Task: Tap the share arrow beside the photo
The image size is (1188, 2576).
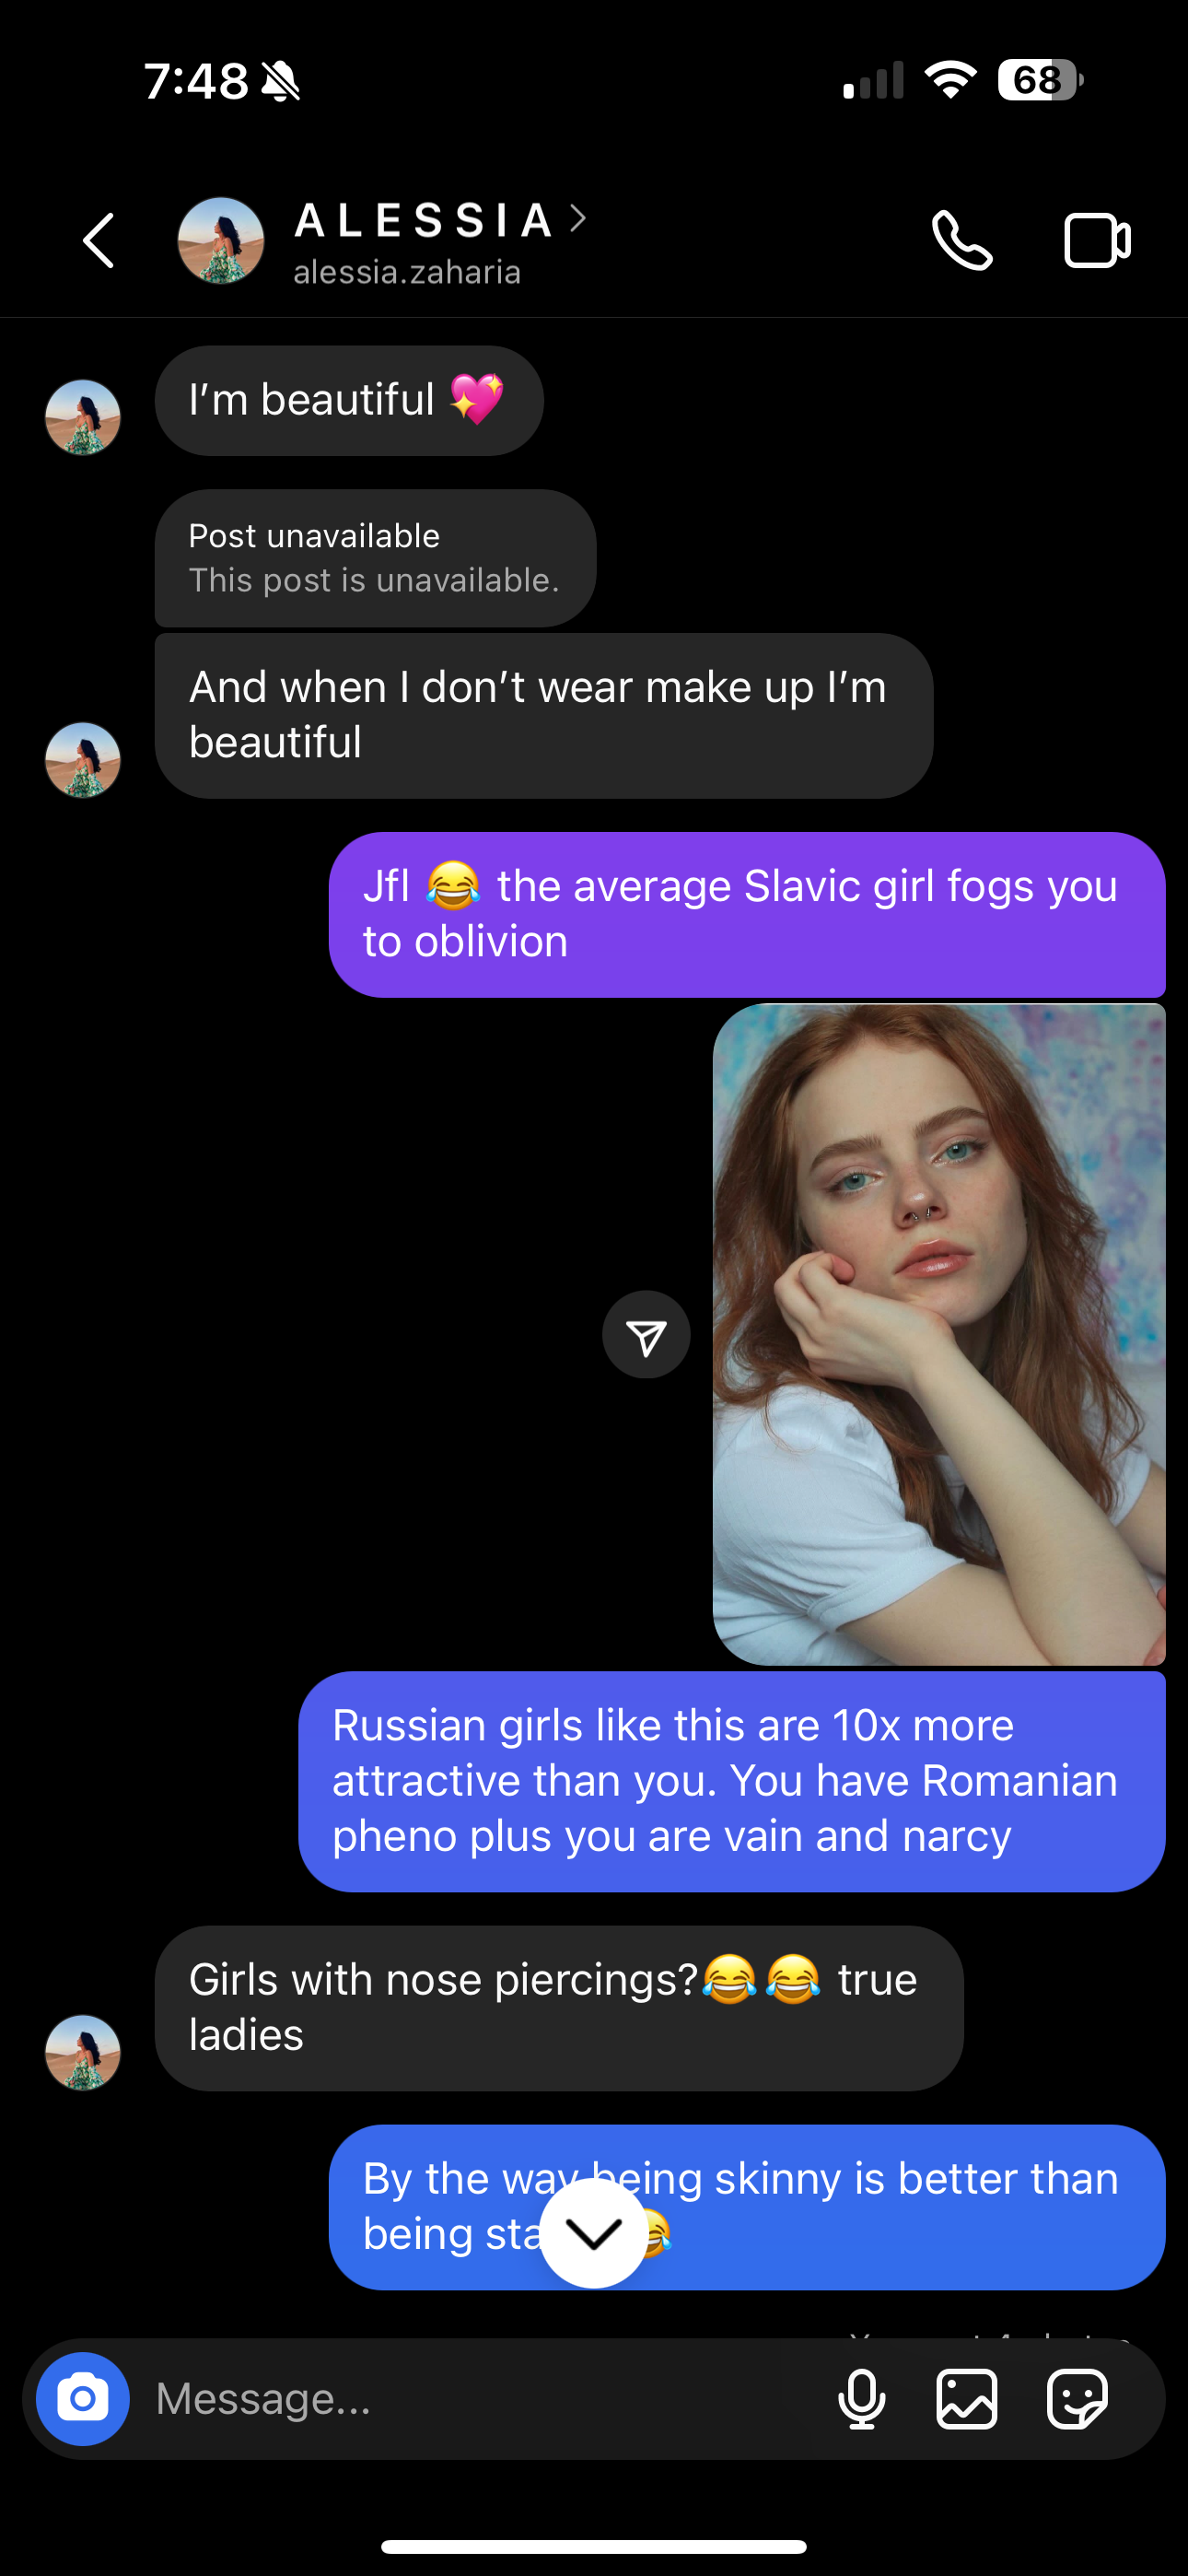Action: (x=646, y=1335)
